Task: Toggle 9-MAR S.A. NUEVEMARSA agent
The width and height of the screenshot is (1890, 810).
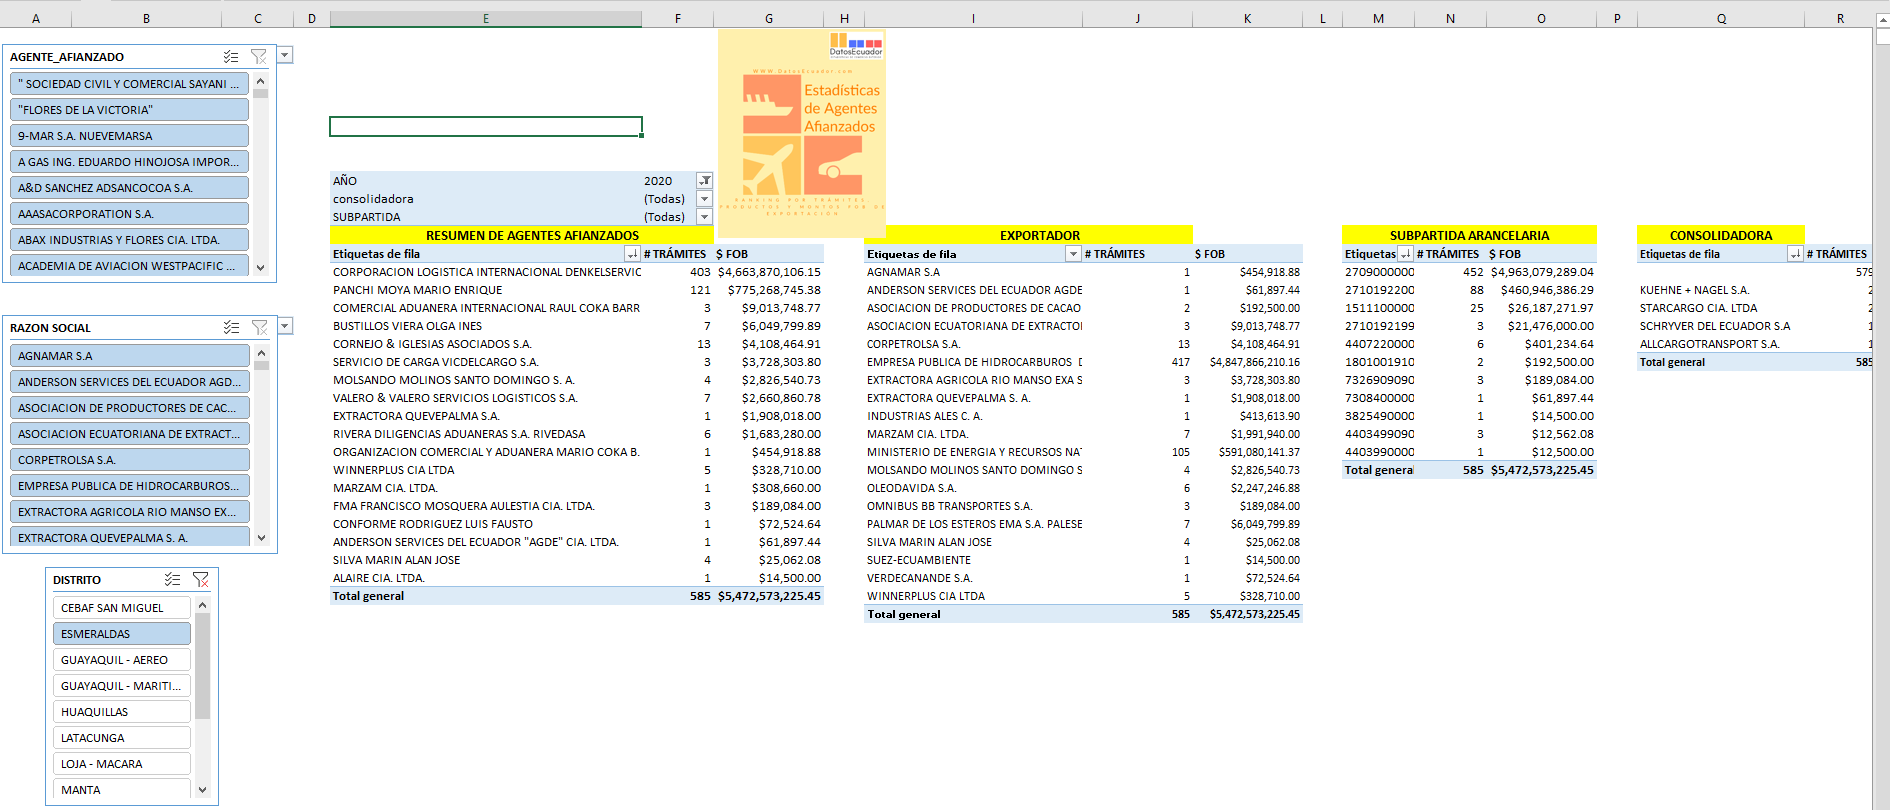Action: pos(129,136)
